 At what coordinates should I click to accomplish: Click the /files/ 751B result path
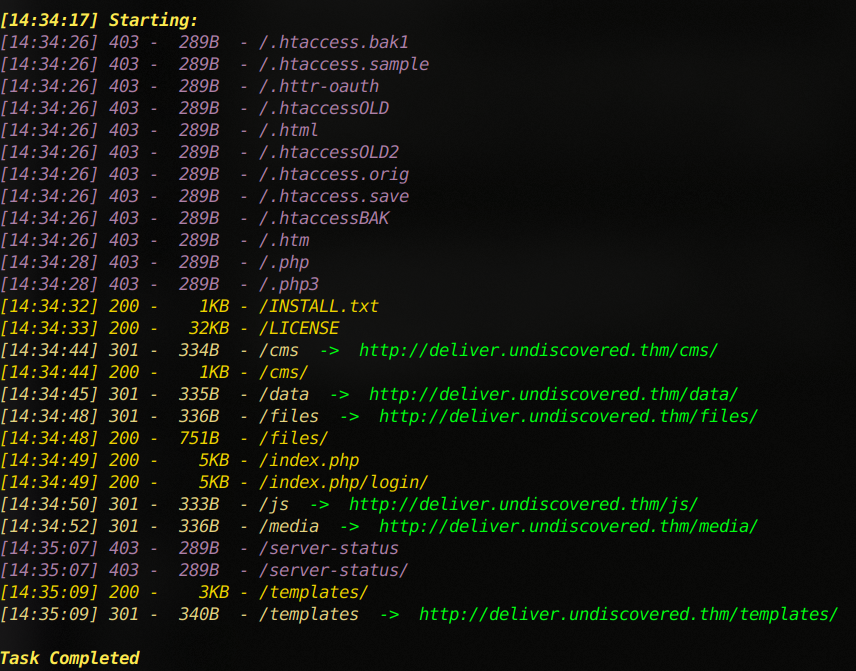(294, 438)
